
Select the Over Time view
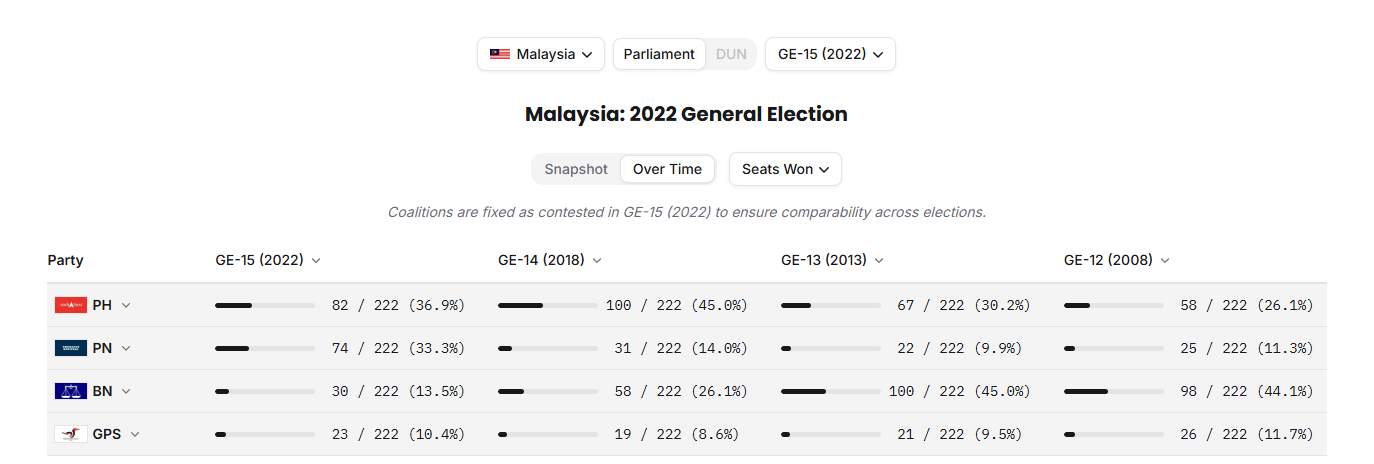668,169
